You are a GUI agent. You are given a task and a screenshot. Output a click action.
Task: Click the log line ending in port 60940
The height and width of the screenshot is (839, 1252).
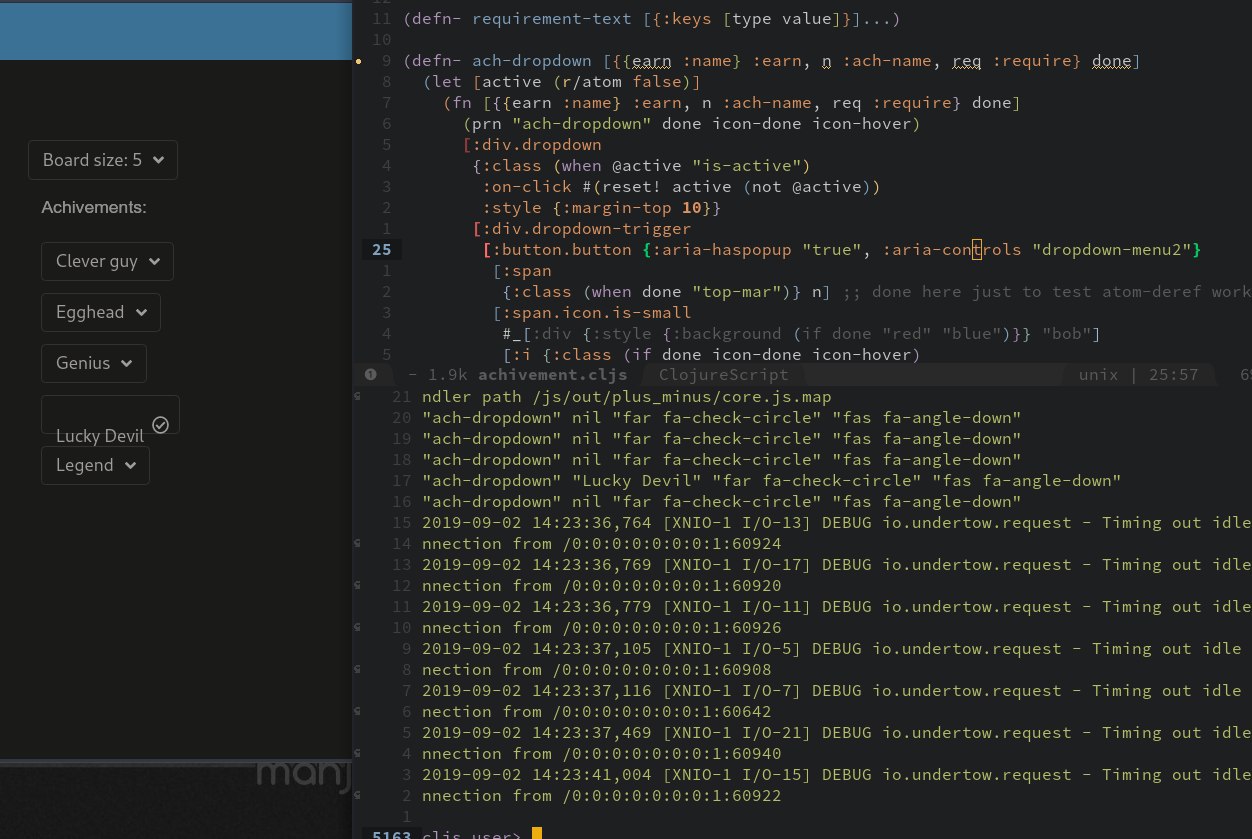601,754
